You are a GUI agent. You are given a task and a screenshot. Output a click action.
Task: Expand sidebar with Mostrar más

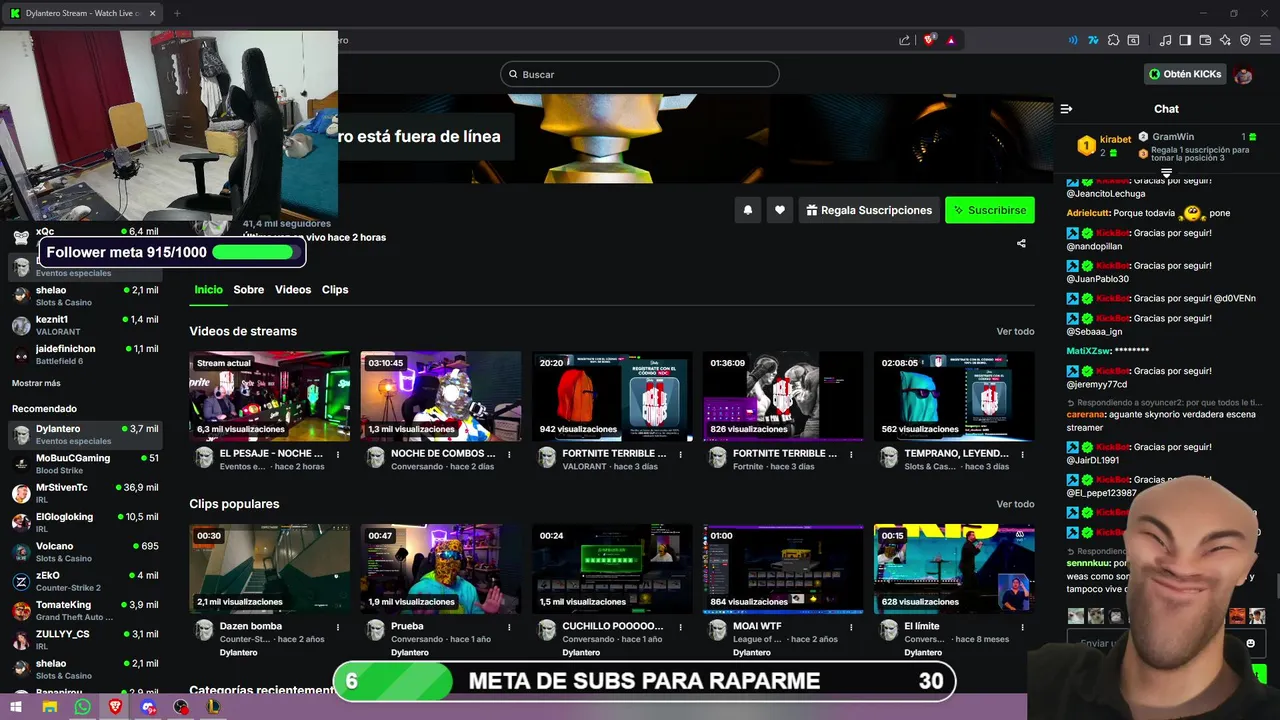[36, 383]
